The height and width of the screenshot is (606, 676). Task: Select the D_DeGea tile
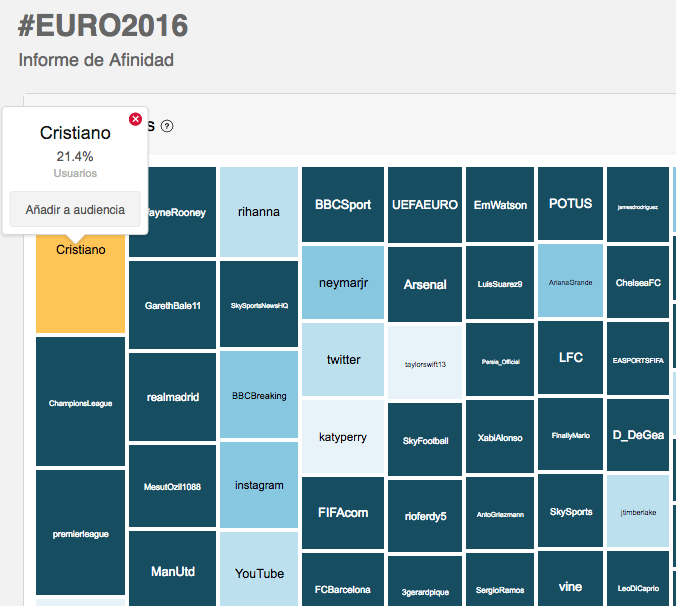[638, 435]
